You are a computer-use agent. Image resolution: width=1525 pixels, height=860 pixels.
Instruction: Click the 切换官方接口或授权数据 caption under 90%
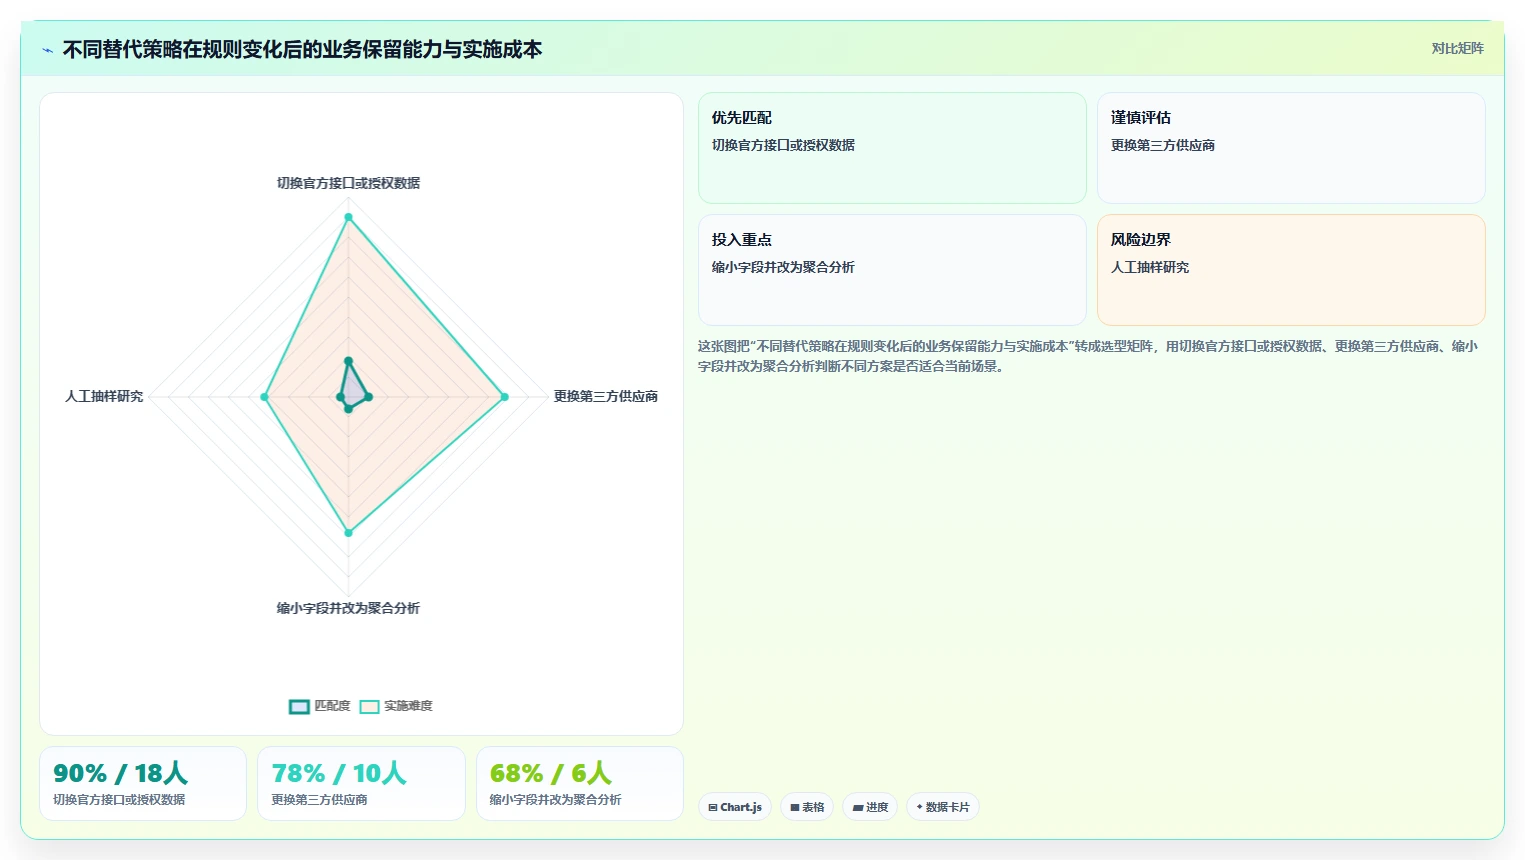click(119, 800)
